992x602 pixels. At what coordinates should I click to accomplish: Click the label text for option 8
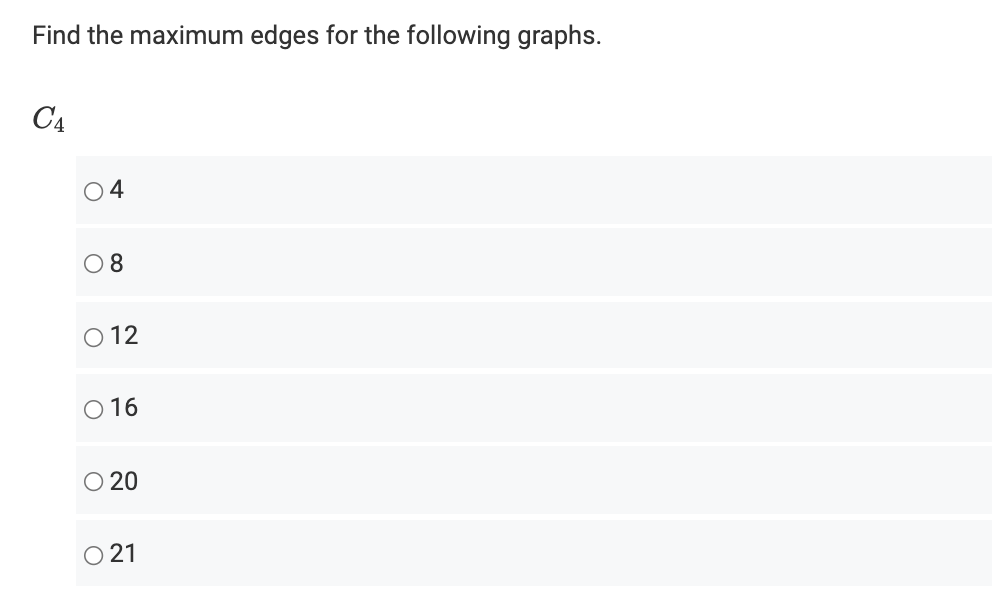point(116,262)
